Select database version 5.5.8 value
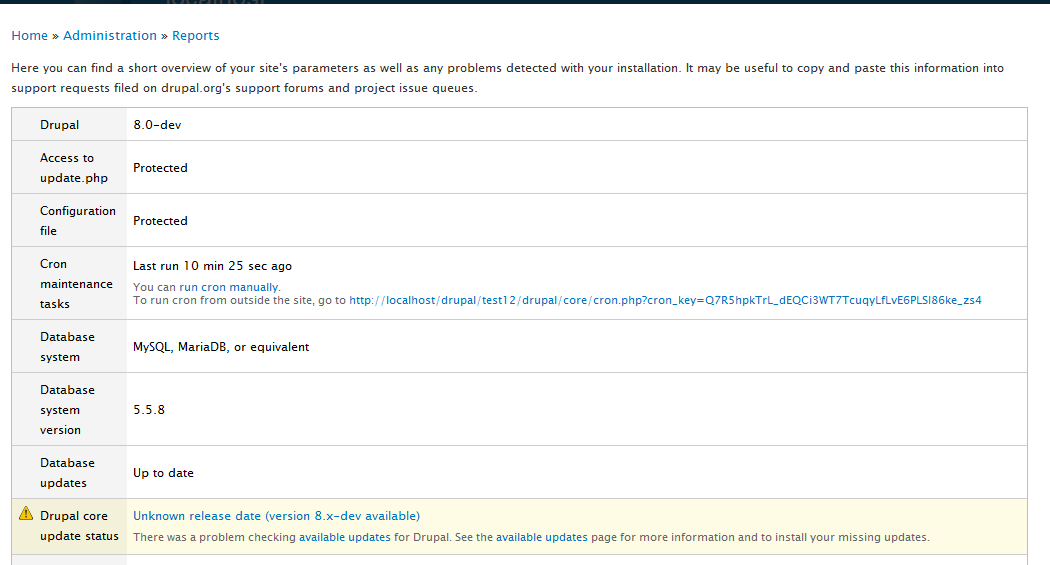 (x=149, y=410)
